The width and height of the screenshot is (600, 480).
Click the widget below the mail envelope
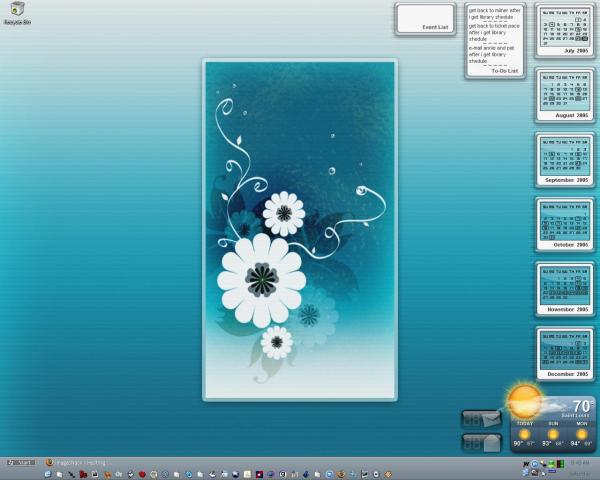pyautogui.click(x=482, y=442)
